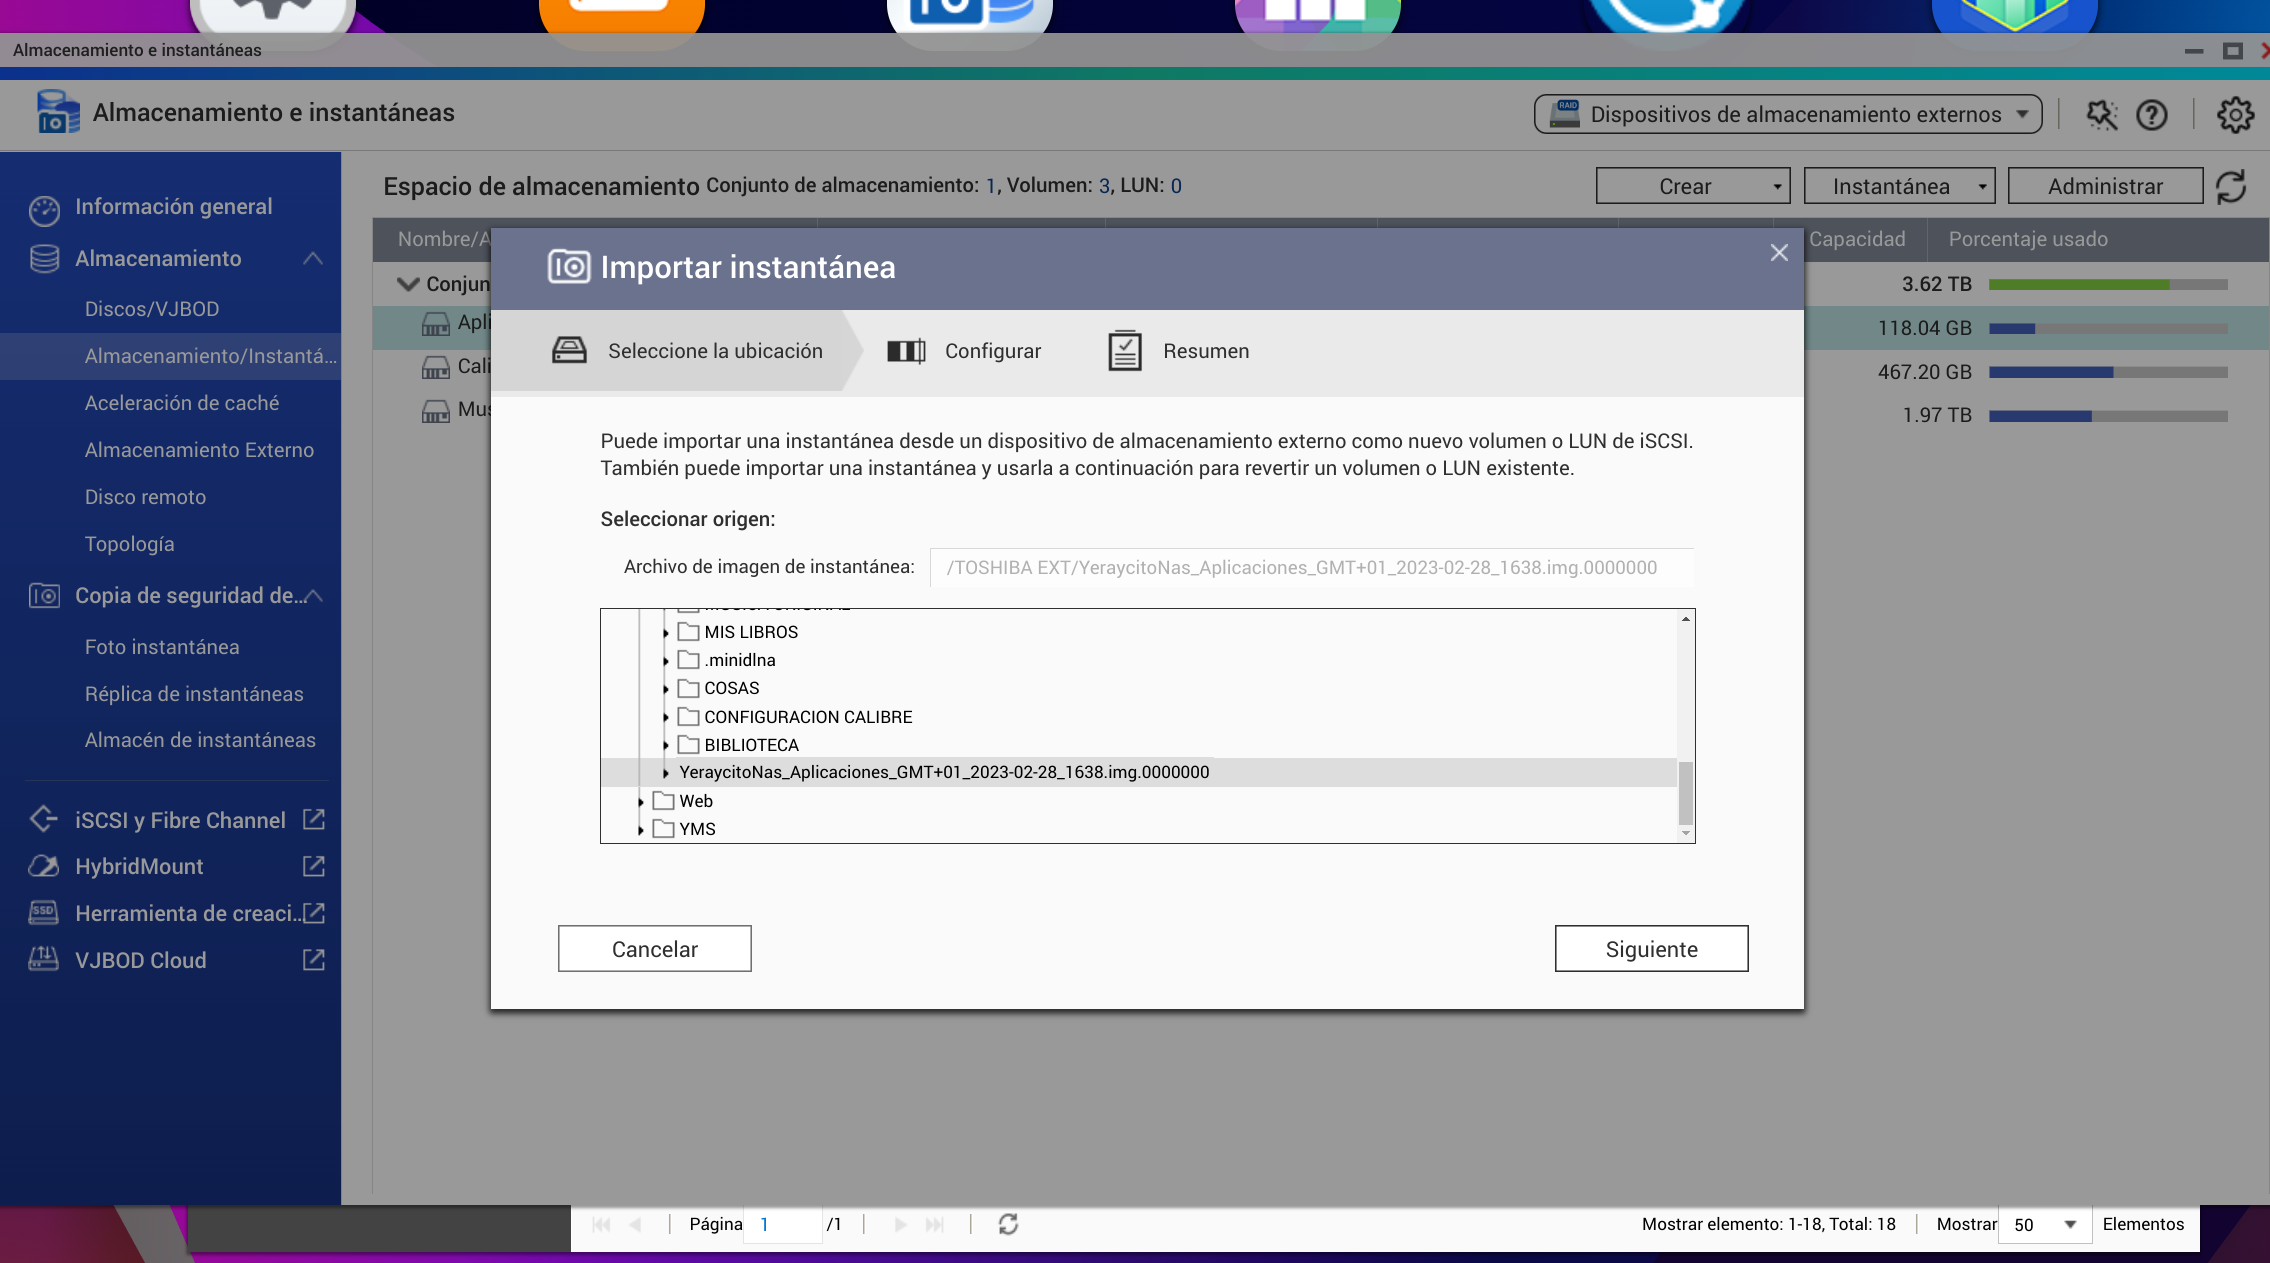Click the Cancelar button

click(x=654, y=949)
